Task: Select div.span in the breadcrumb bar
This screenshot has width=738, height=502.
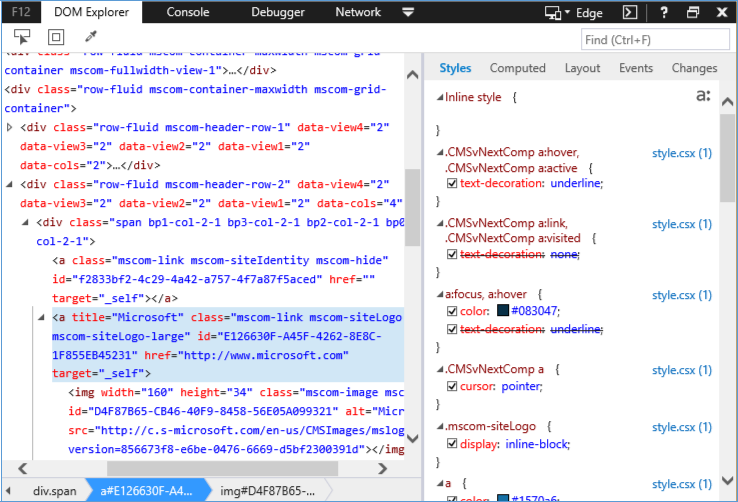Action: coord(53,490)
